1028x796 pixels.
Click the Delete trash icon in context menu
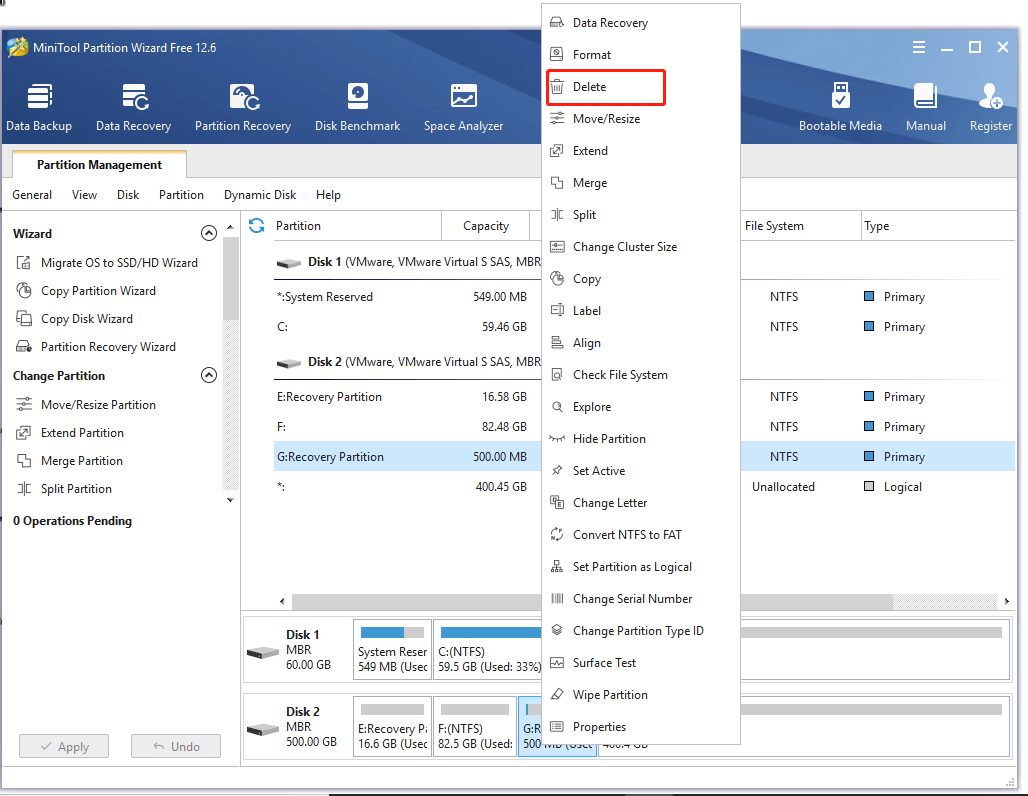coord(557,87)
